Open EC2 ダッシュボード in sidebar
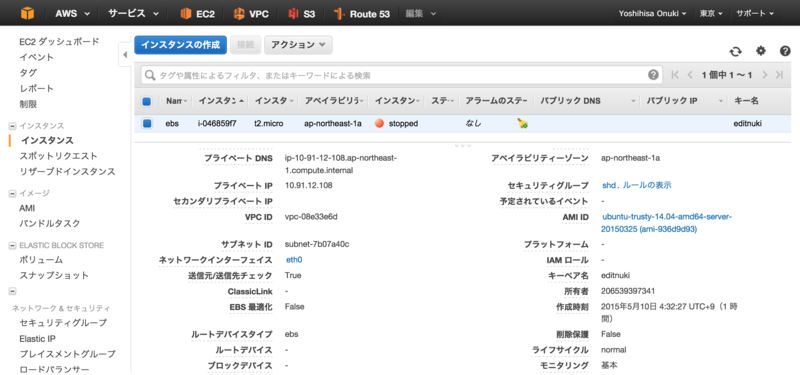800x375 pixels. pos(59,41)
